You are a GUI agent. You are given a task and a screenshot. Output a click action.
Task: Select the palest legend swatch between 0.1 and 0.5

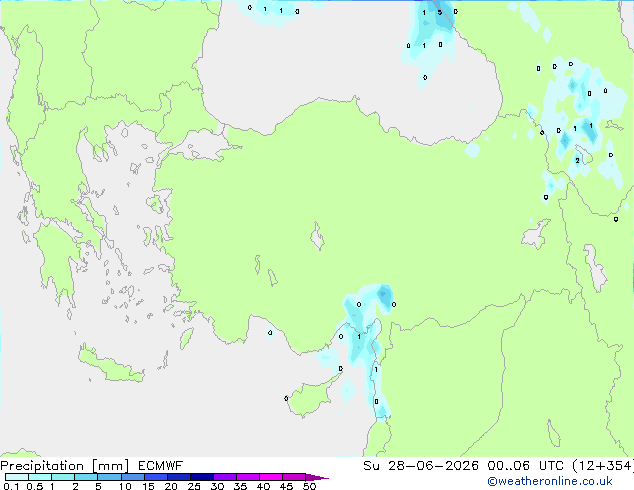tap(17, 477)
